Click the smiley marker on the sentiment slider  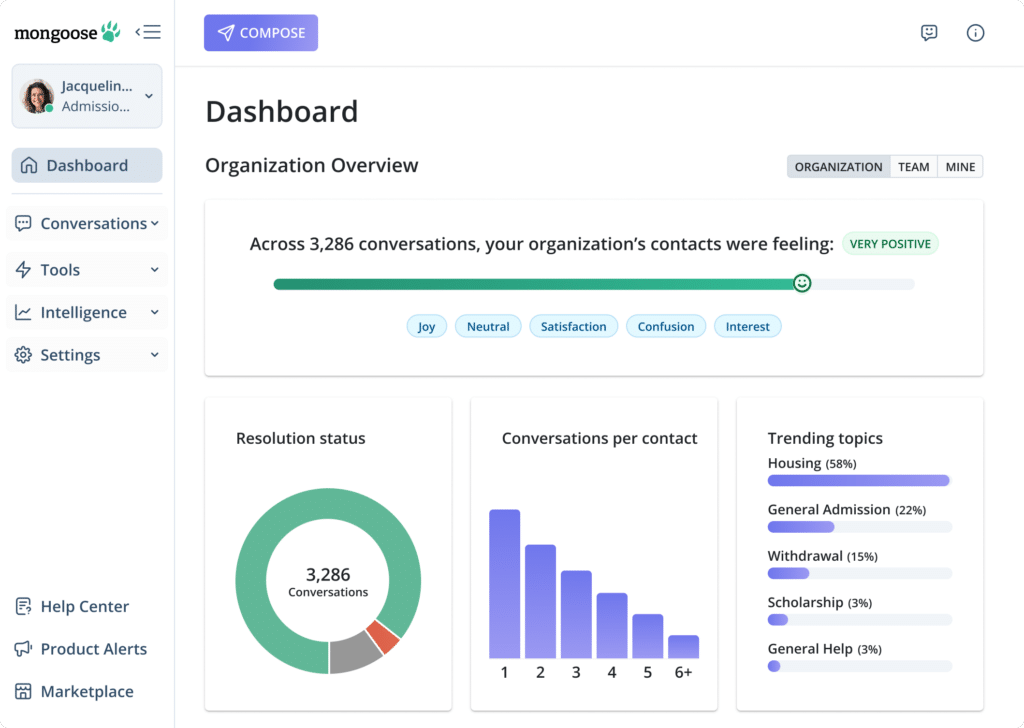pos(802,283)
